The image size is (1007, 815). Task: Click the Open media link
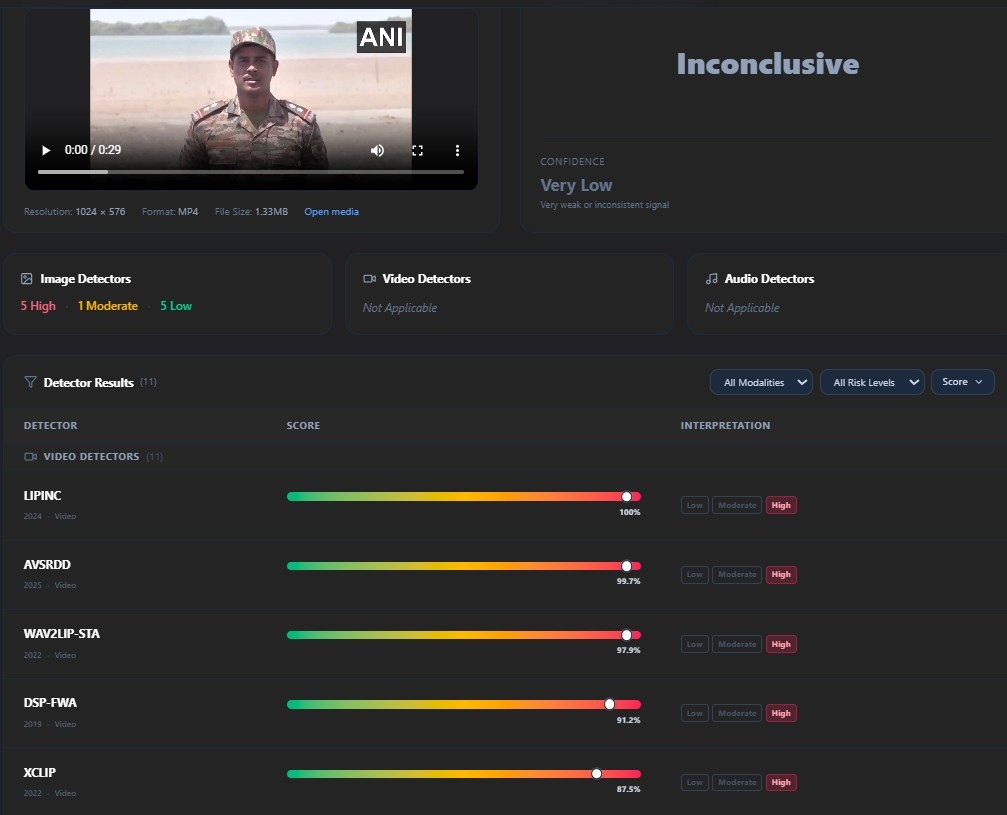tap(331, 212)
